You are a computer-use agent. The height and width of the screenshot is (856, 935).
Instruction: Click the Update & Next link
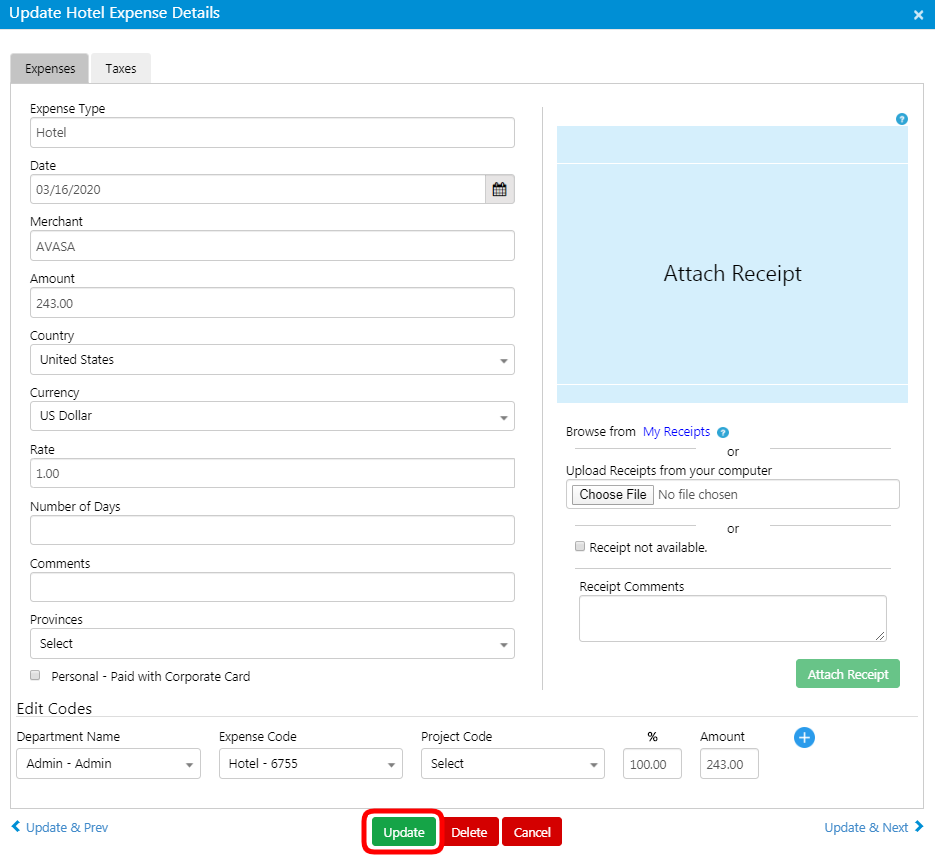pyautogui.click(x=872, y=827)
